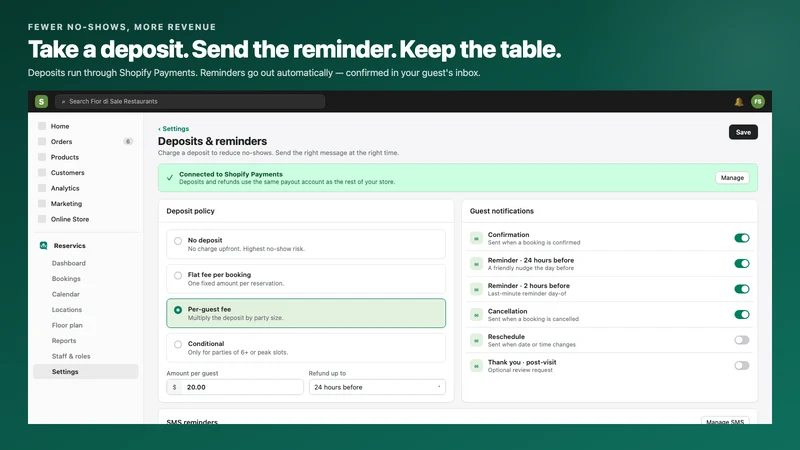Open Staff & roles

pos(71,356)
